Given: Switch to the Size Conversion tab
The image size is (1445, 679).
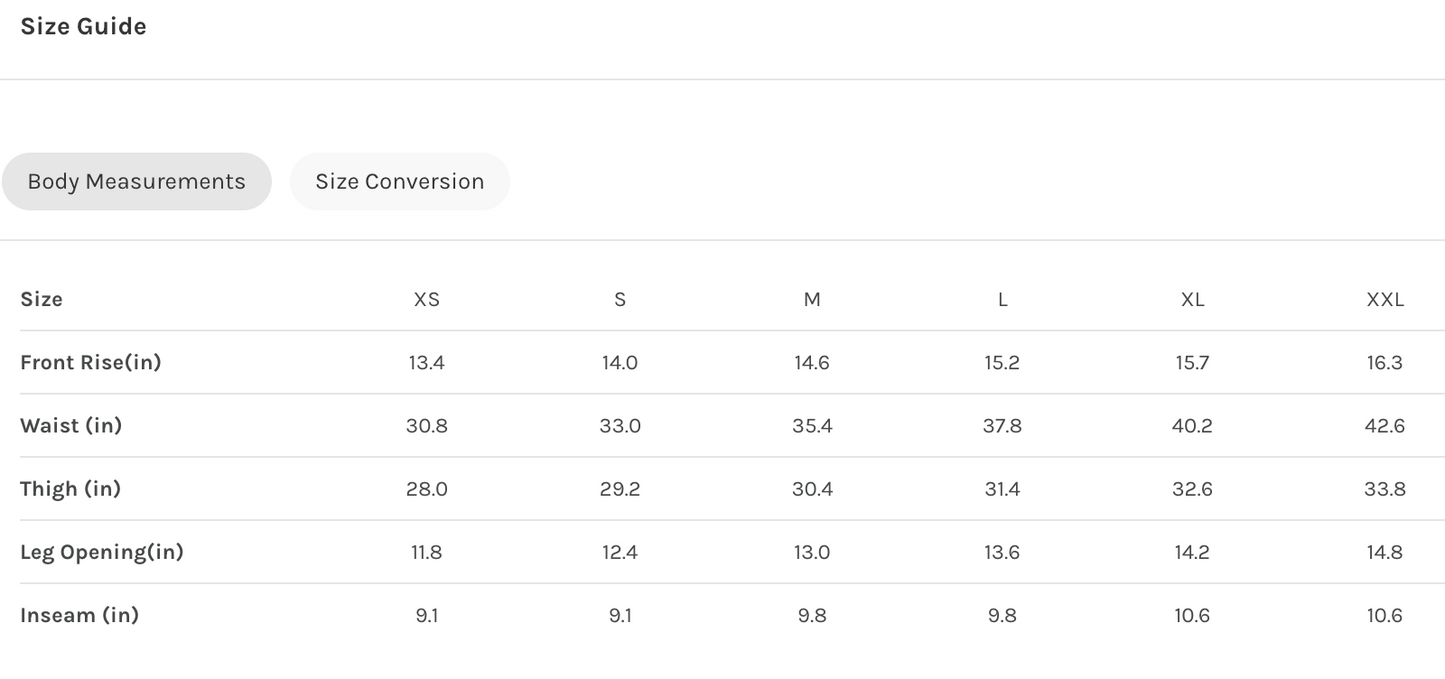Looking at the screenshot, I should [x=399, y=182].
